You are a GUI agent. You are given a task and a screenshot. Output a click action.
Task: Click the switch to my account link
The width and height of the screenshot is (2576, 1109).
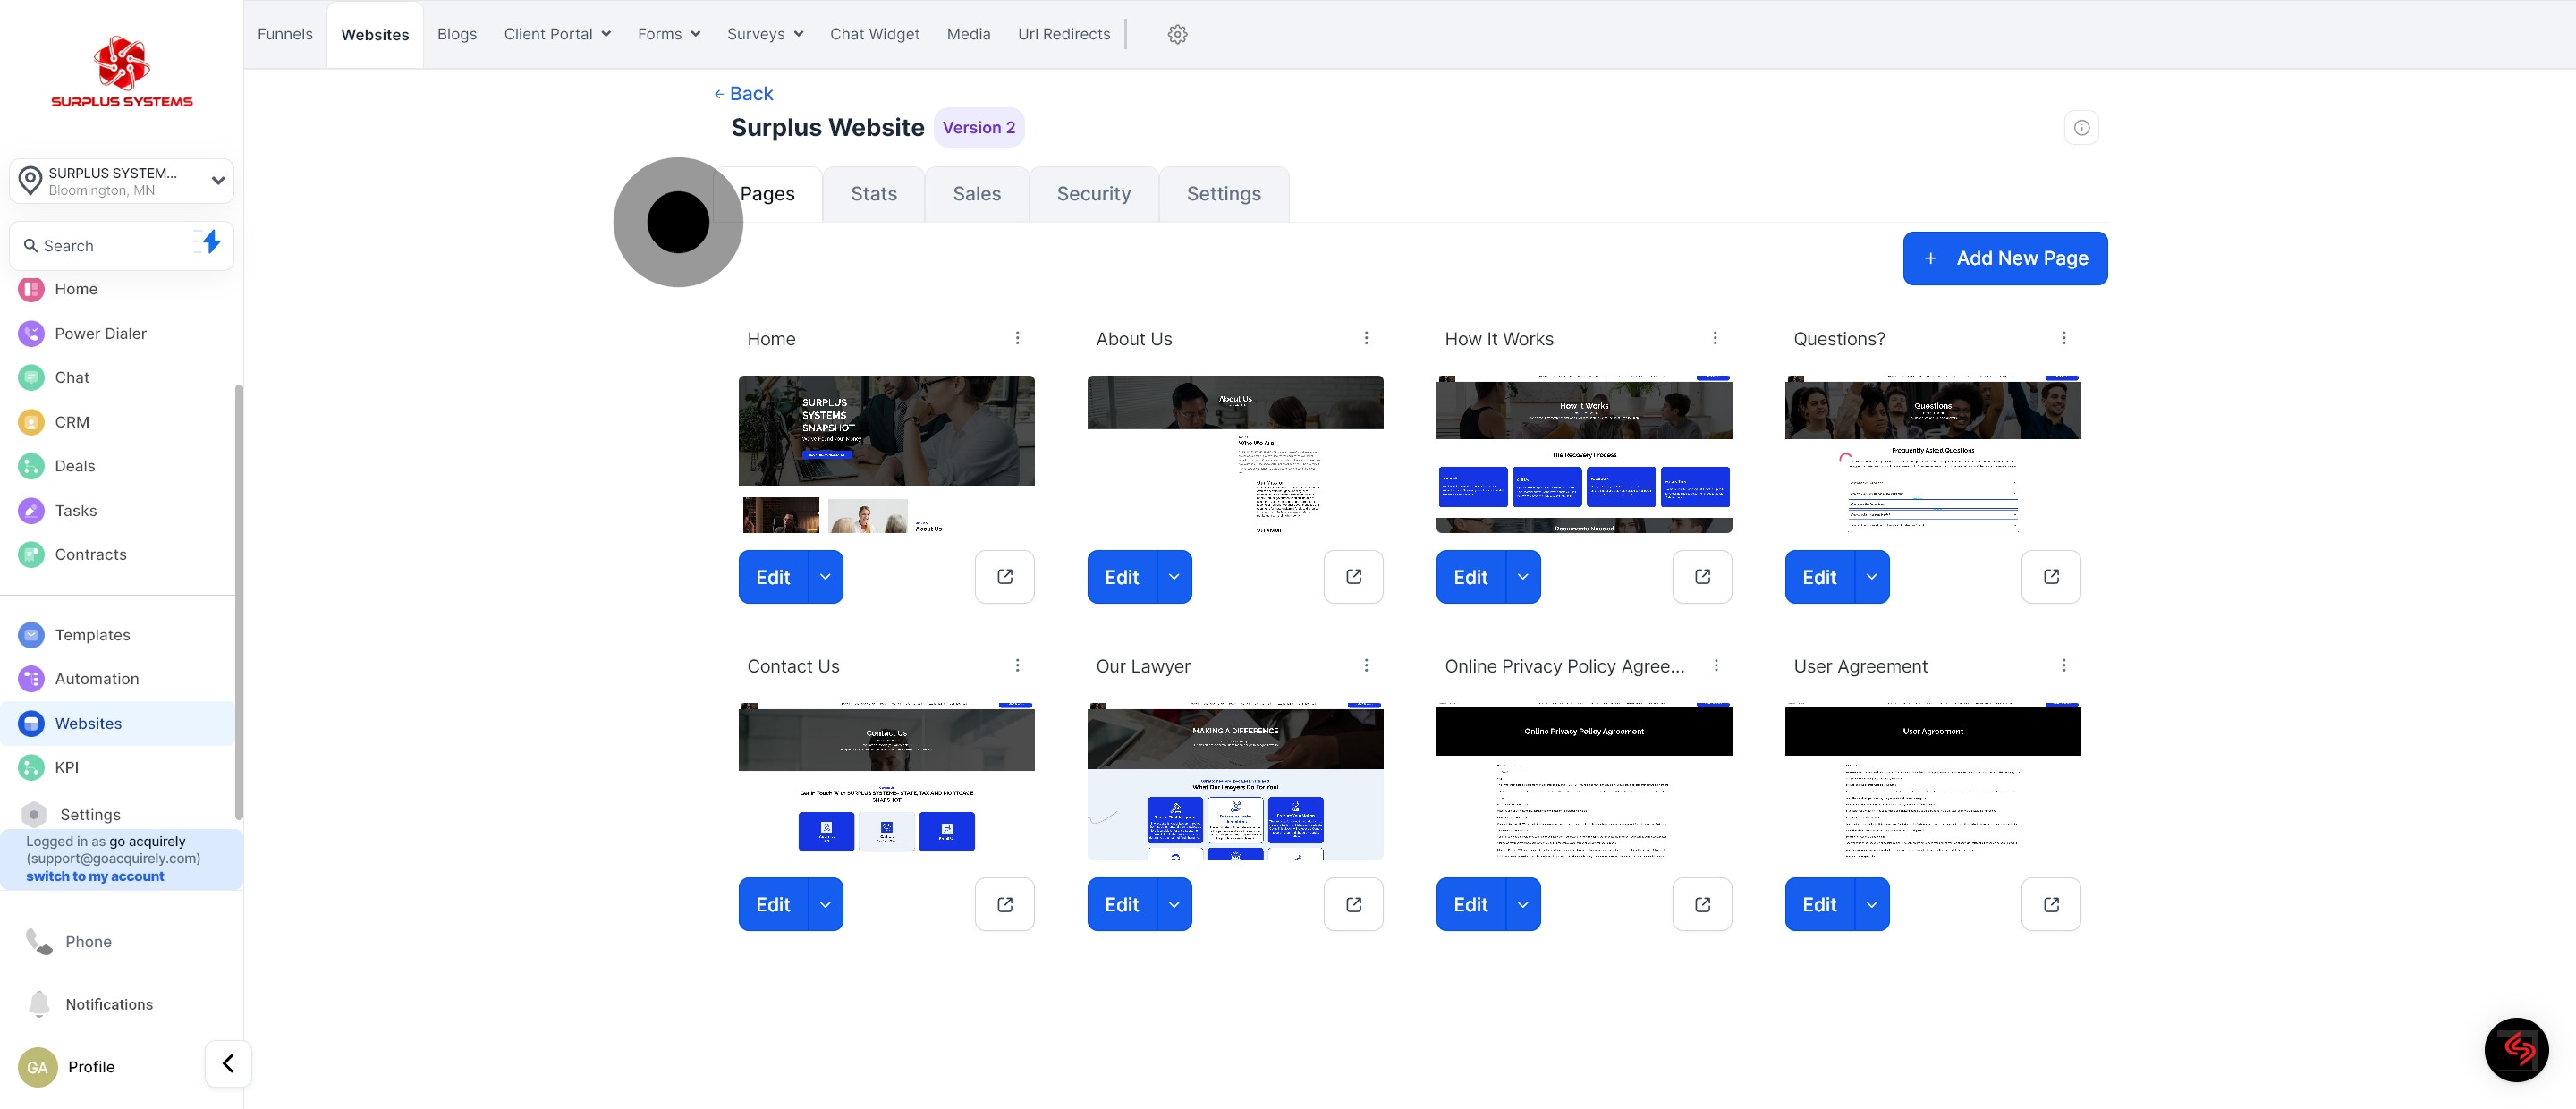(95, 876)
